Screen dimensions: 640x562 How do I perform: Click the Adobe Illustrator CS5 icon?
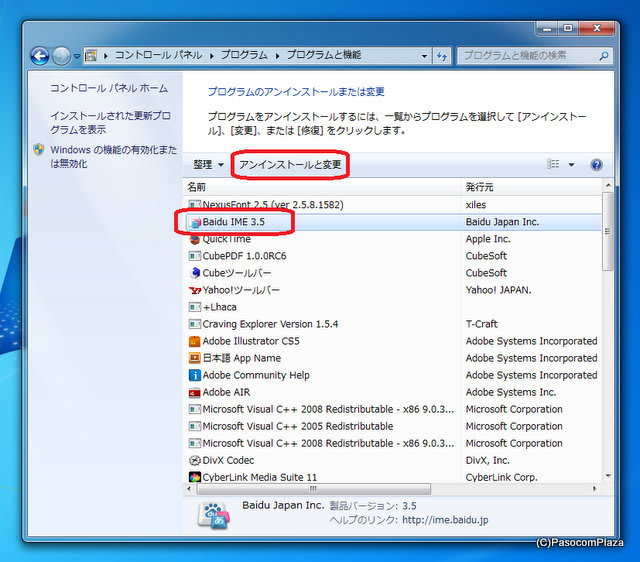click(x=195, y=341)
